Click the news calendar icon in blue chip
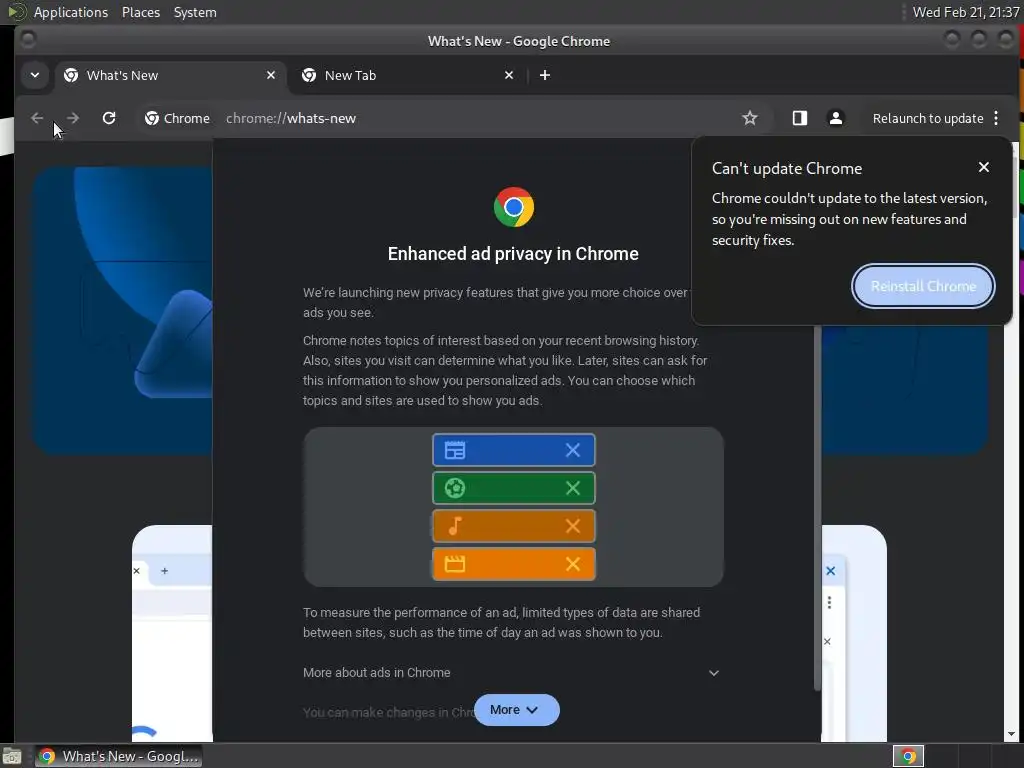 point(455,450)
